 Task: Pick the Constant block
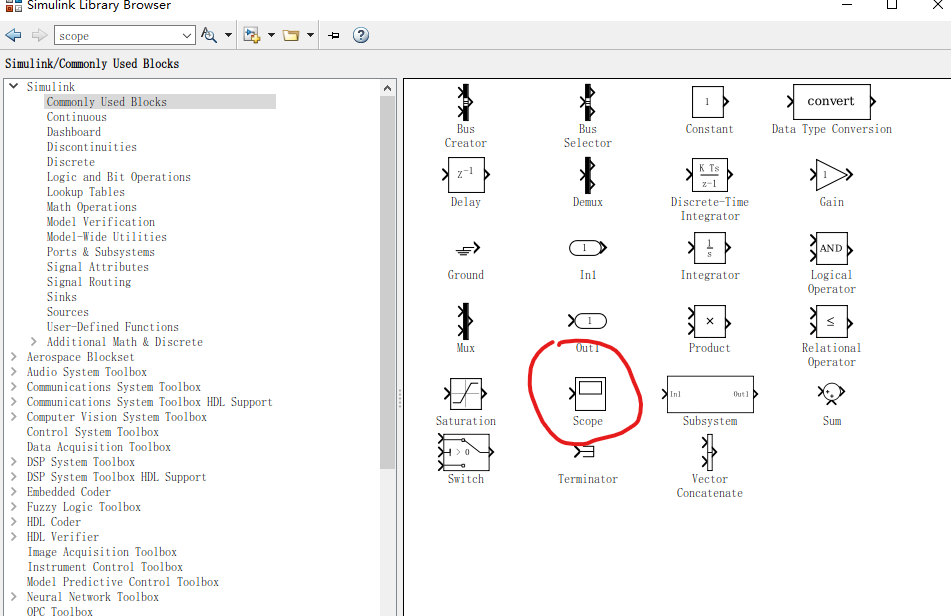tap(709, 101)
